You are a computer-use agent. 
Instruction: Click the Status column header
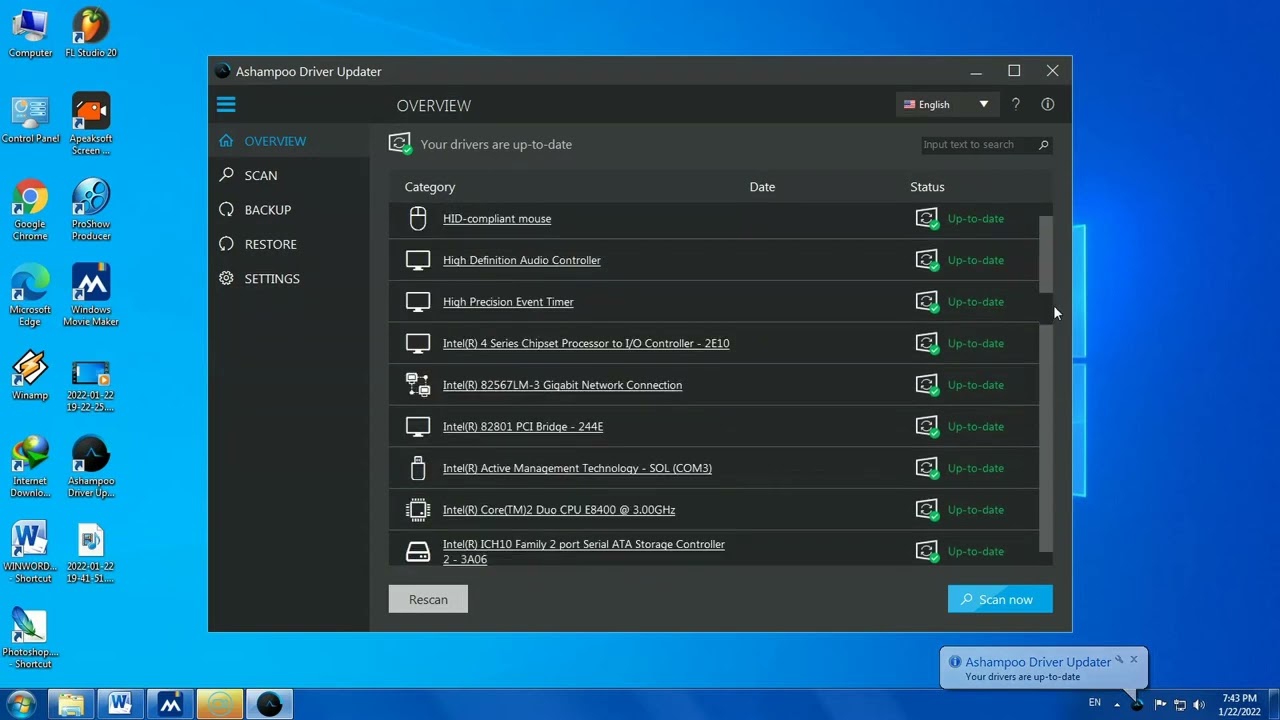pyautogui.click(x=927, y=187)
